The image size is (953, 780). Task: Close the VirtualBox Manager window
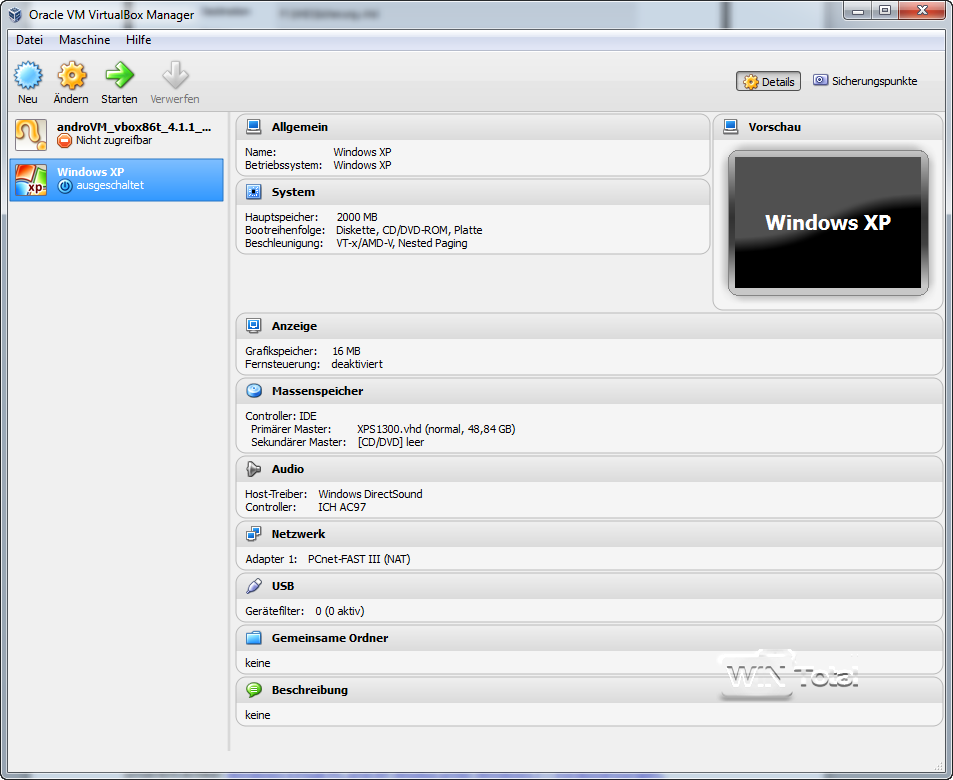tap(922, 10)
